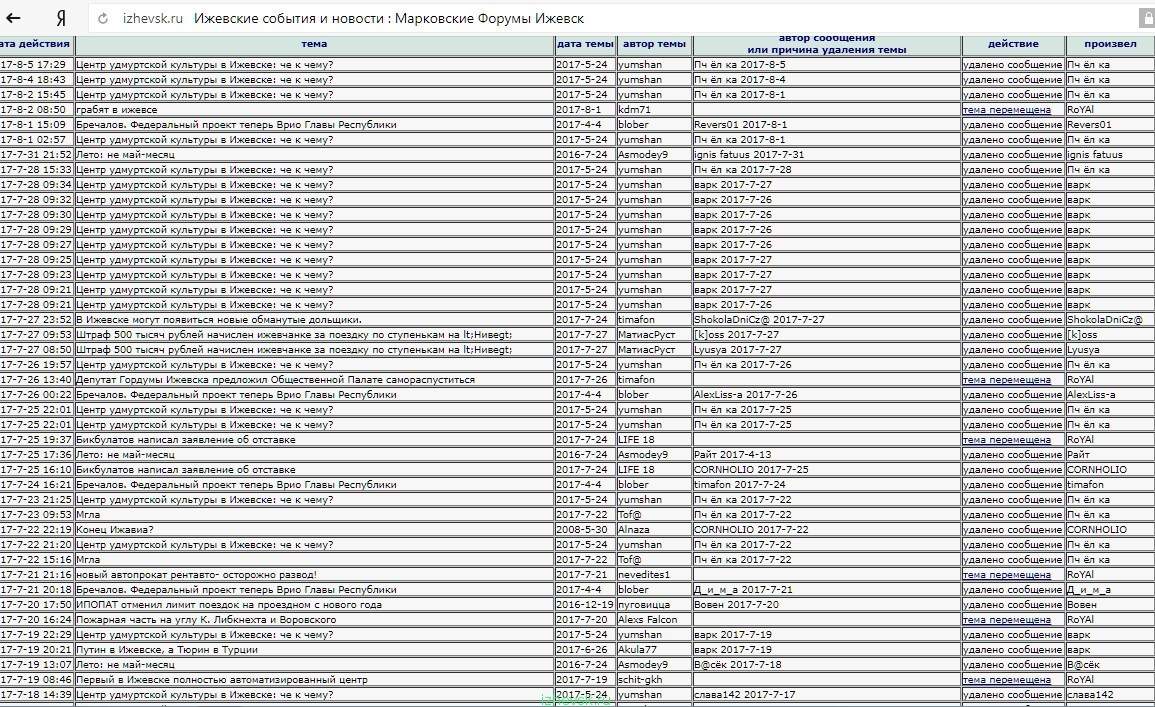This screenshot has width=1155, height=707.
Task: Click topic 'Депутат Гордумы Ижевска предложил Общественной Палате самораспуститься'
Action: (x=275, y=380)
